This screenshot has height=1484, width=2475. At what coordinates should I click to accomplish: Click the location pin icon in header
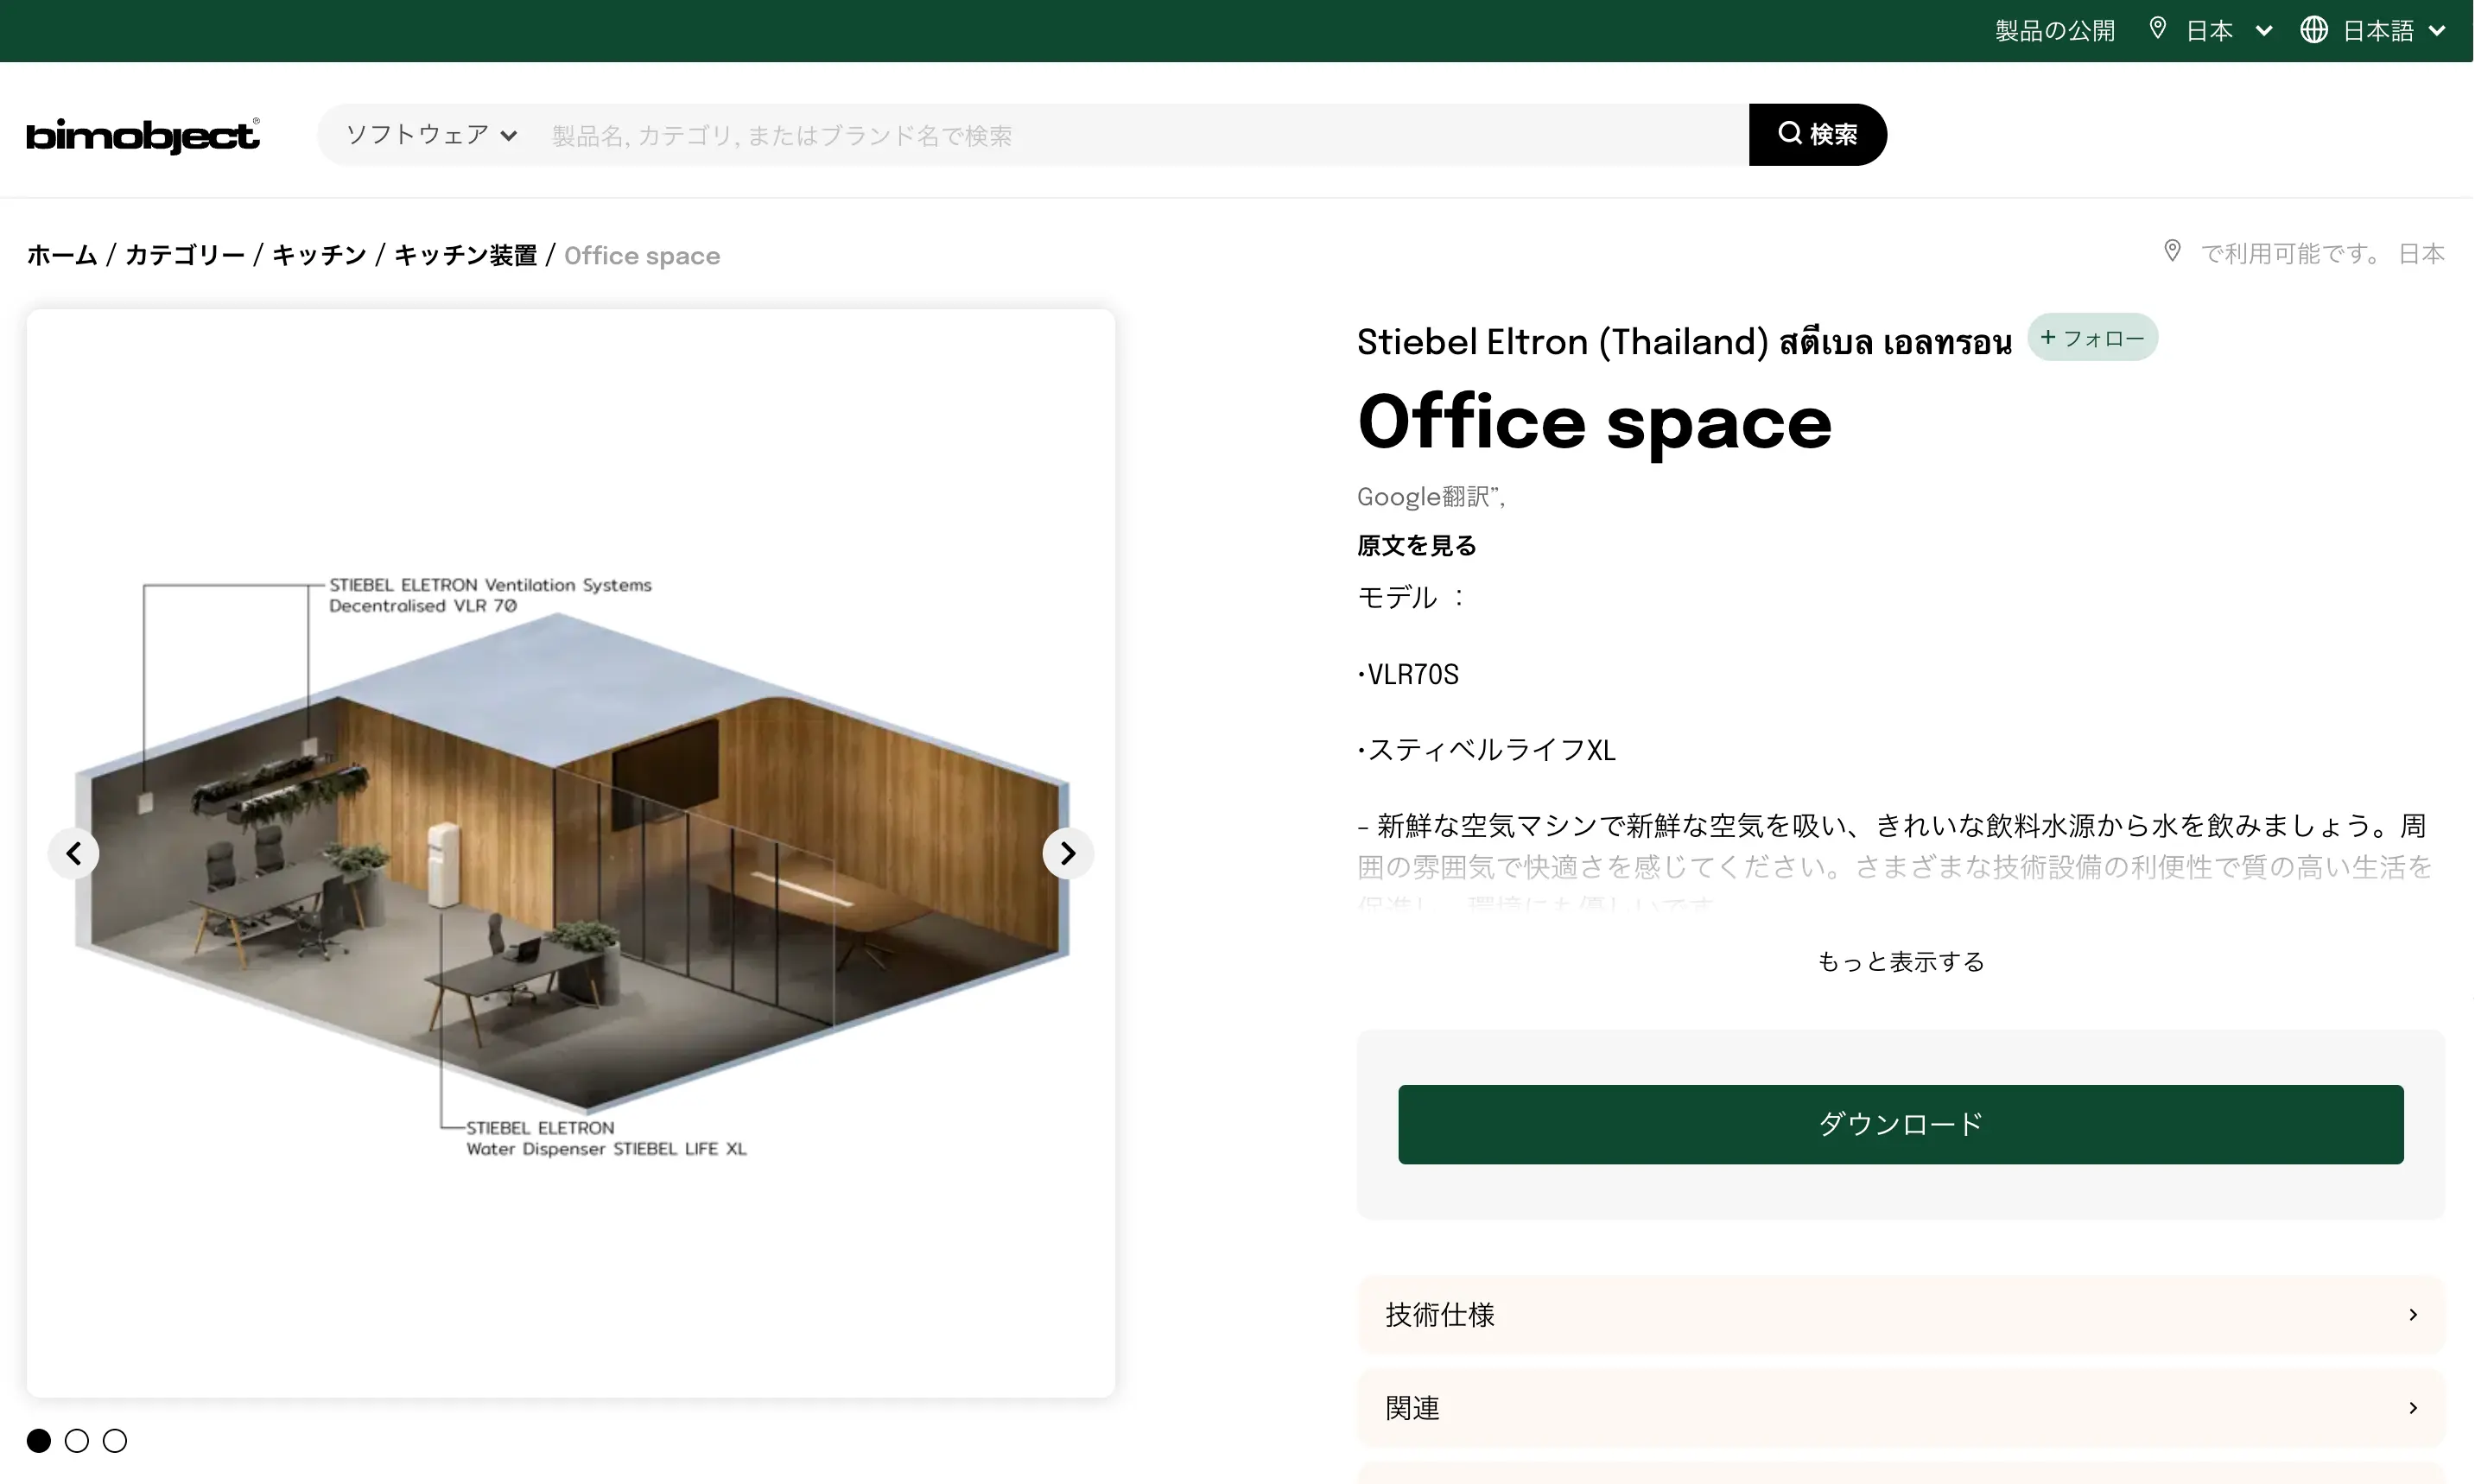click(2157, 29)
